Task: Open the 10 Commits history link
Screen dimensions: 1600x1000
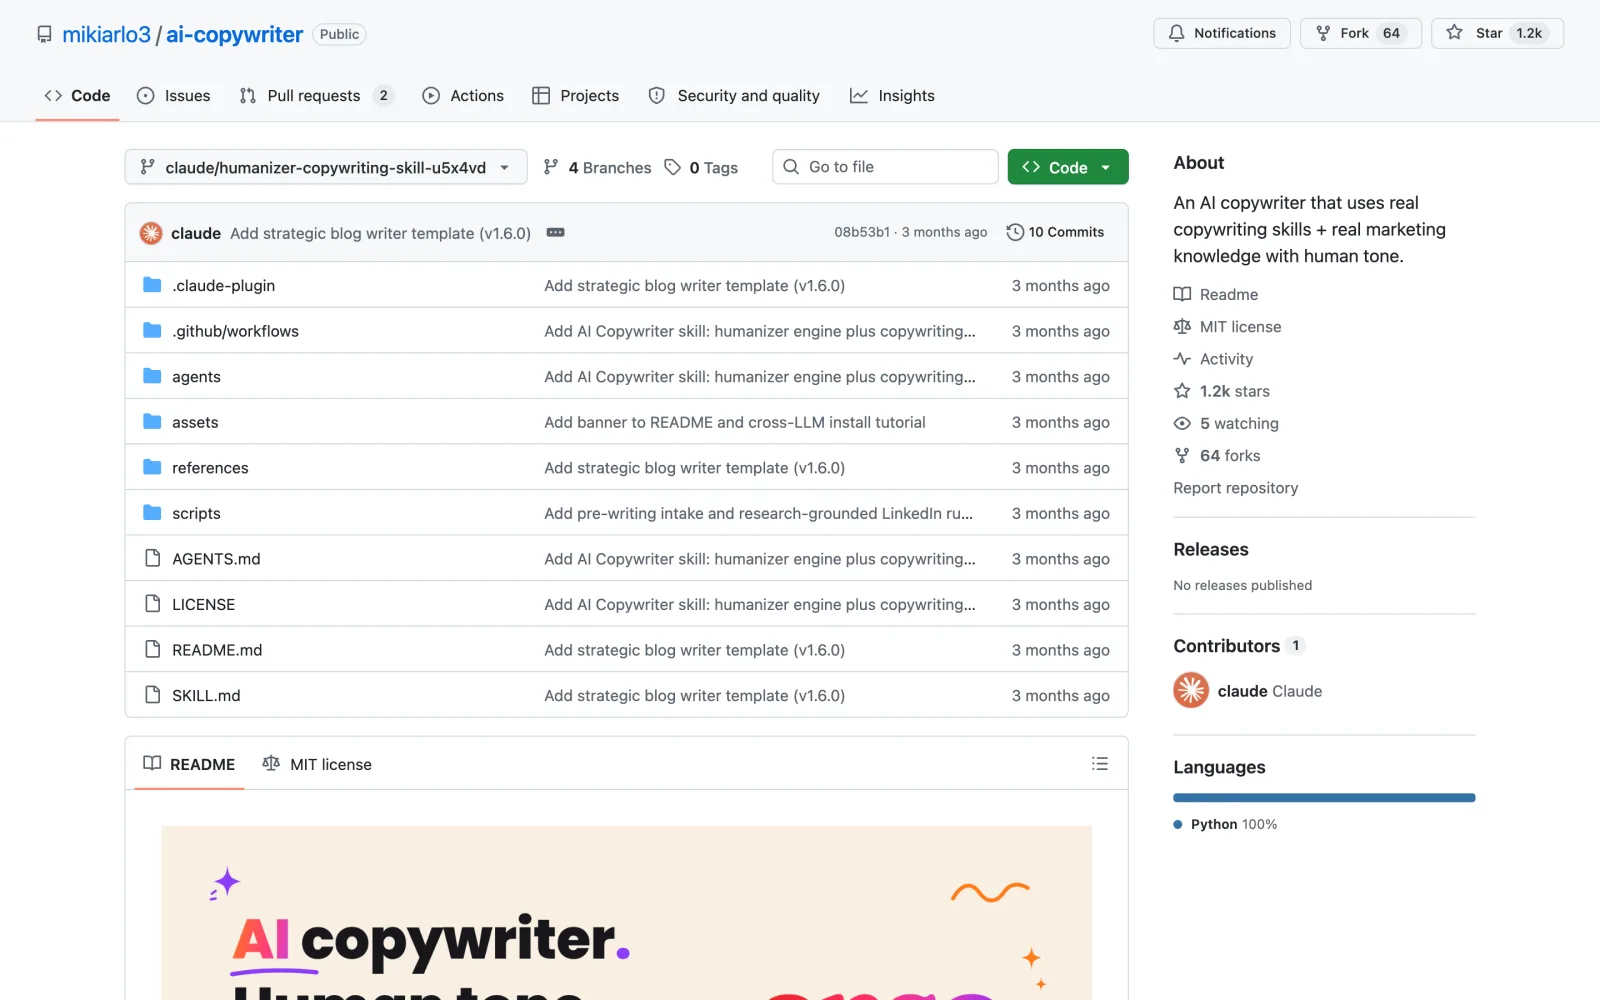Action: (1056, 232)
